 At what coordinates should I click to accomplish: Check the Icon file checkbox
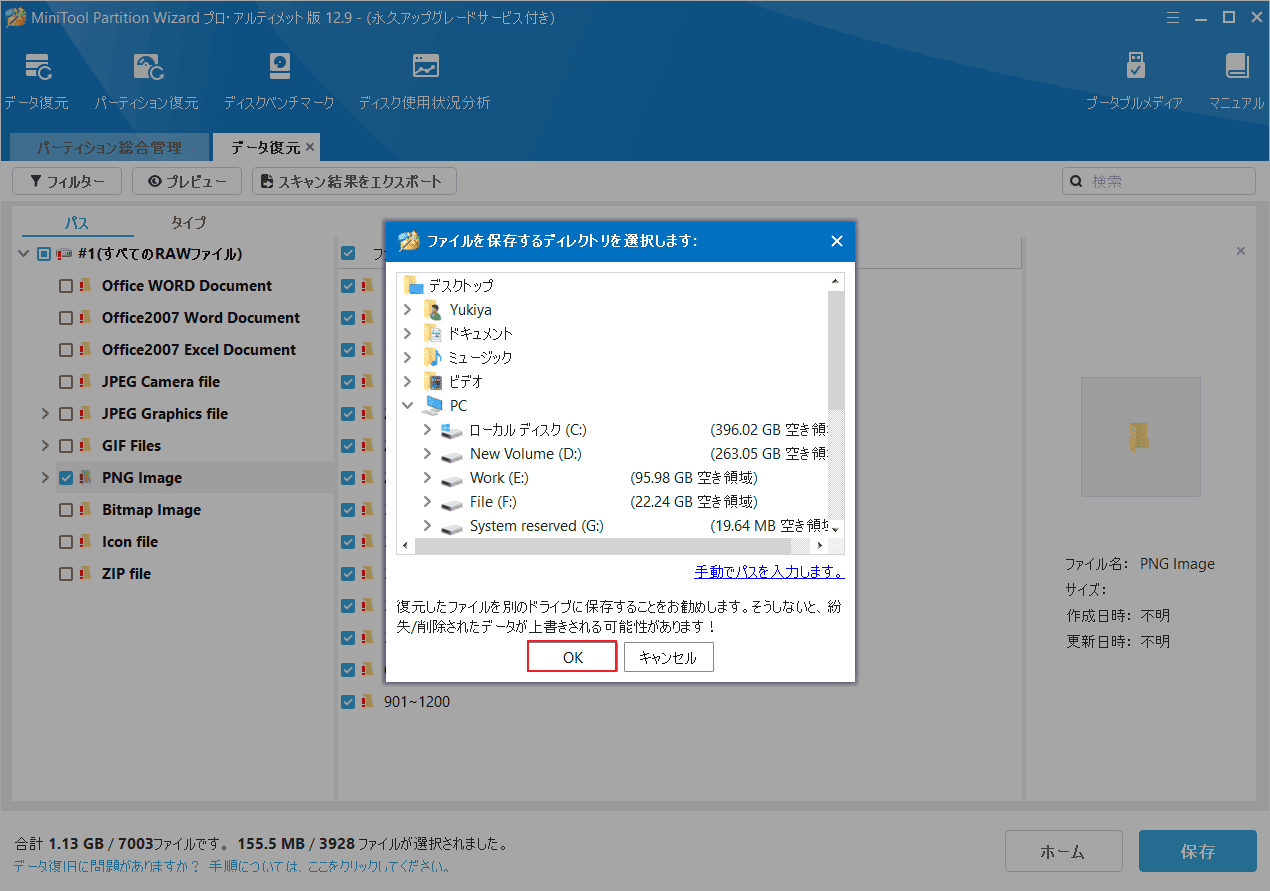pyautogui.click(x=66, y=542)
